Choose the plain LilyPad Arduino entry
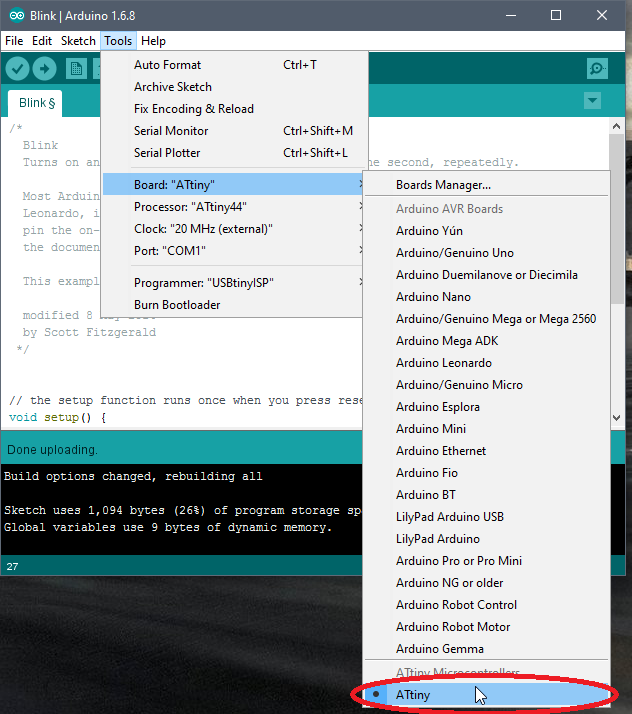632x714 pixels. point(487,539)
